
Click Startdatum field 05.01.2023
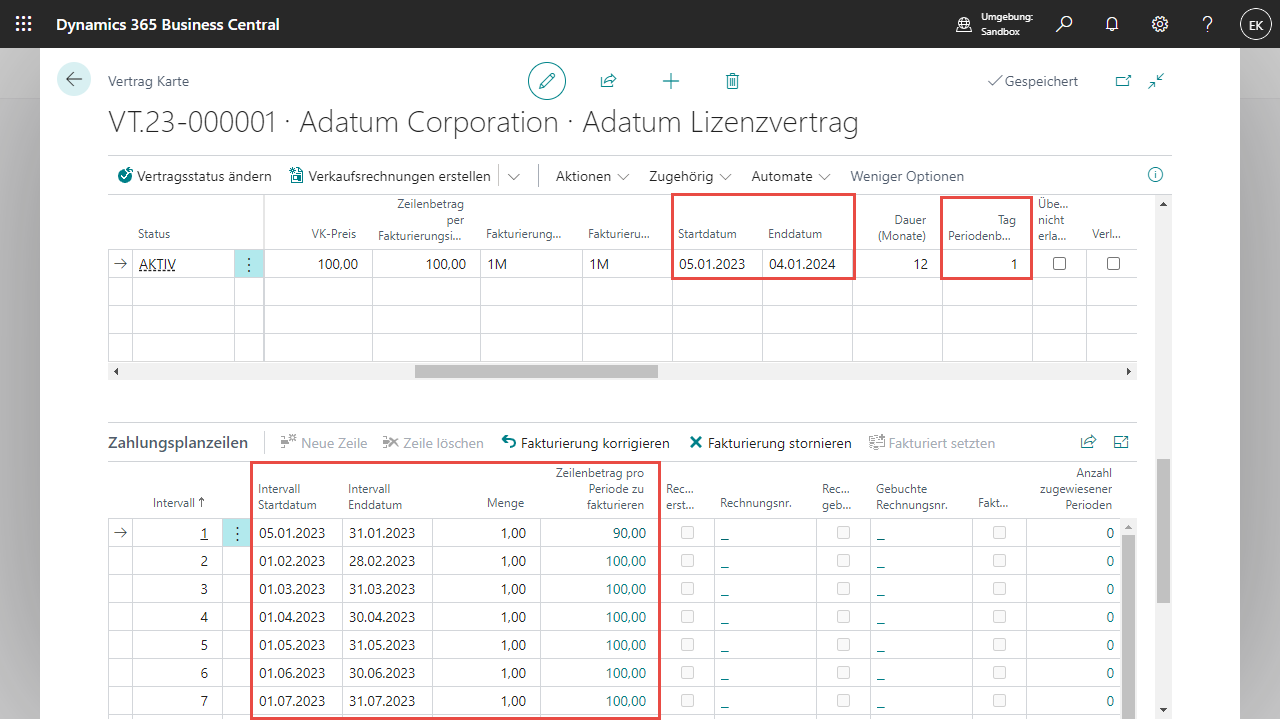pos(717,264)
